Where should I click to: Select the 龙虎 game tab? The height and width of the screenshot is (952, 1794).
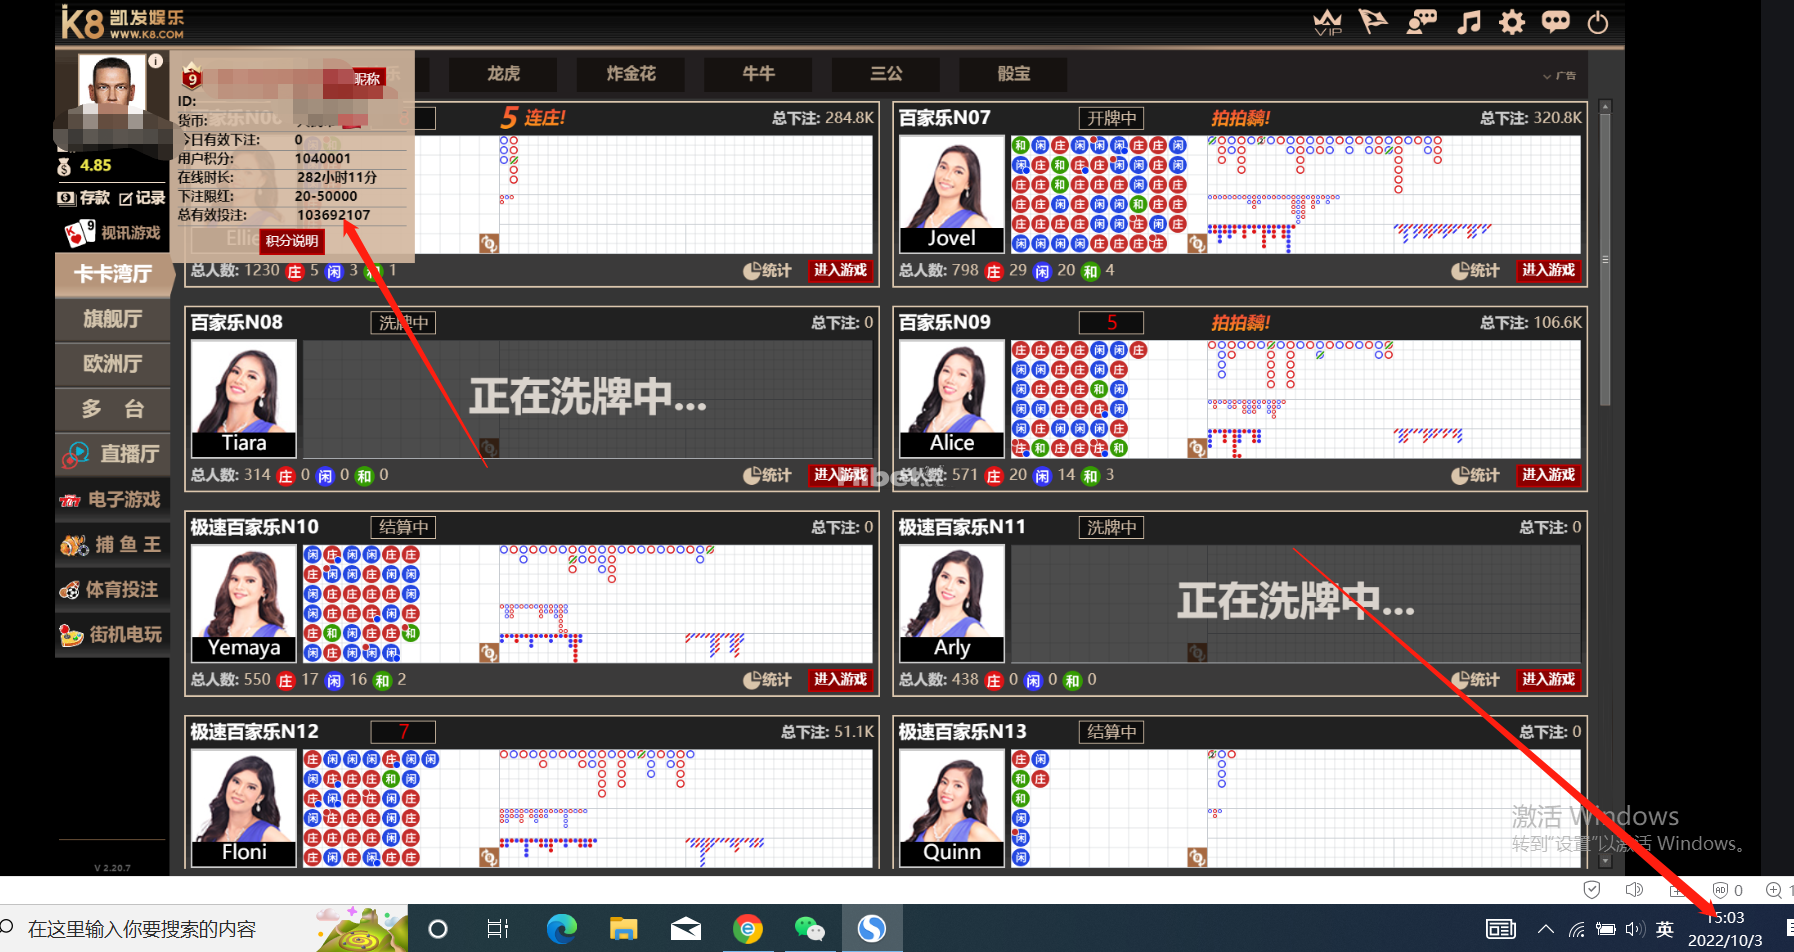pos(503,74)
